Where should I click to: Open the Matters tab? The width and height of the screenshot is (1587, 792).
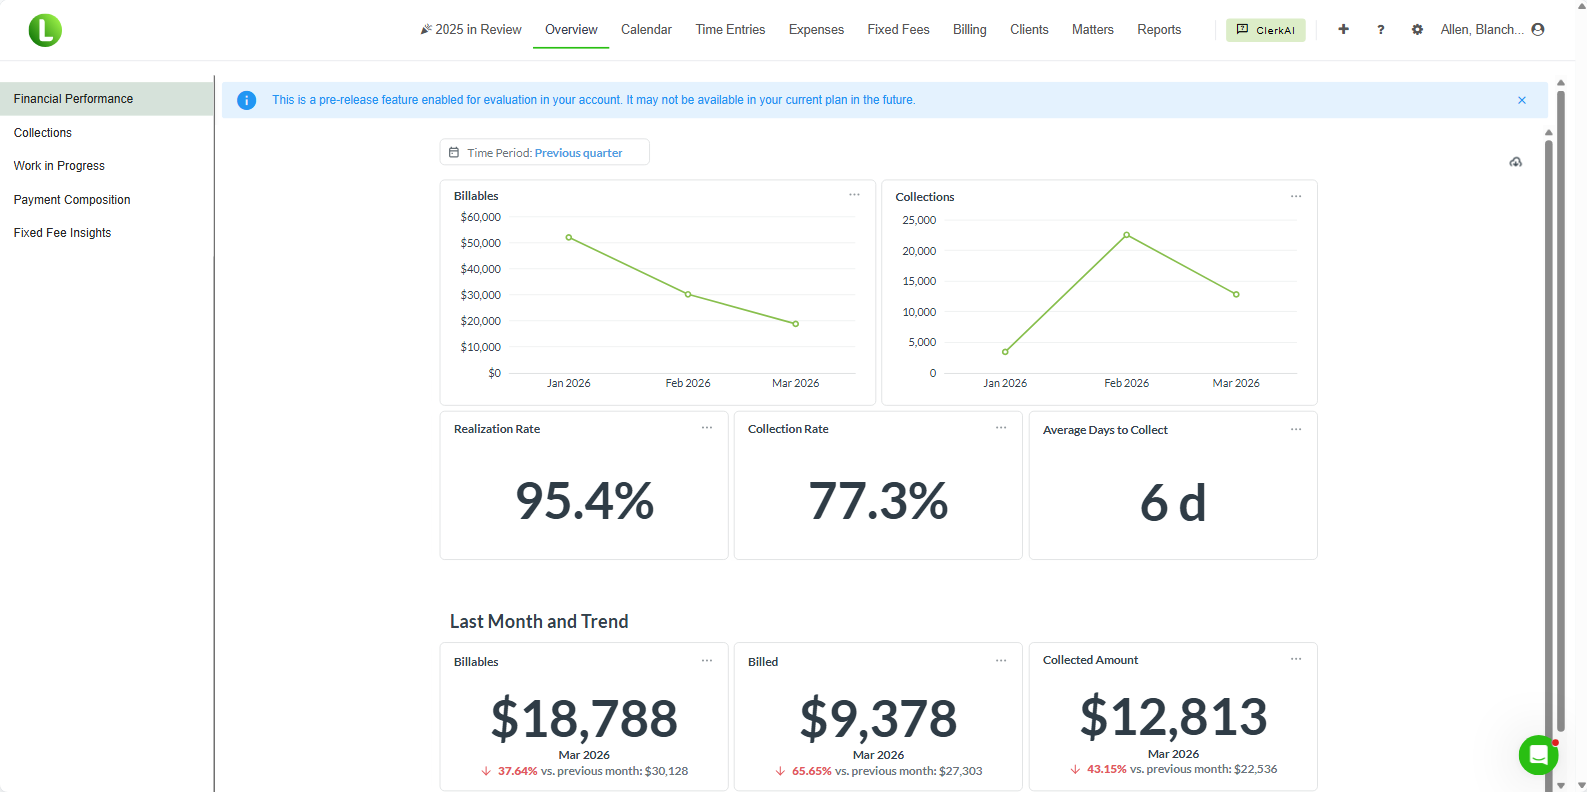pyautogui.click(x=1092, y=30)
